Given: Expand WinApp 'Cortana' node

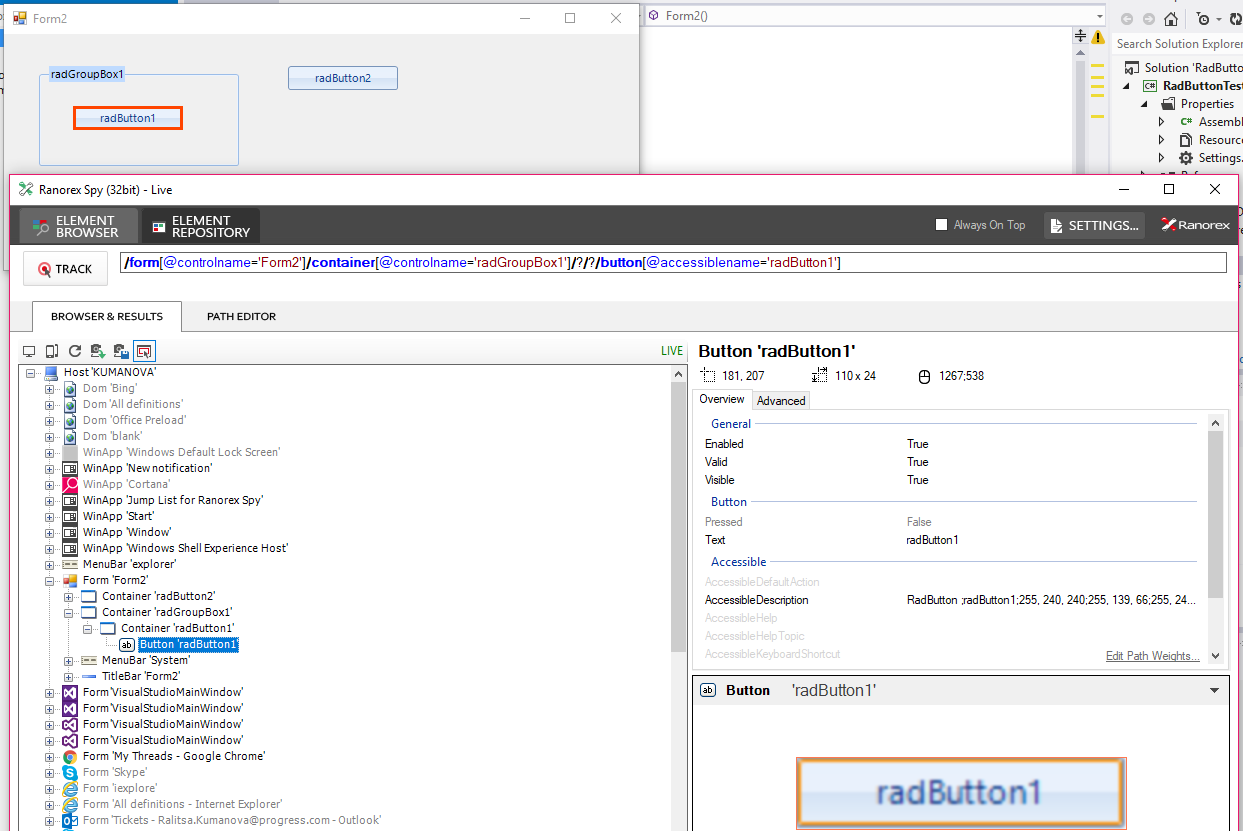Looking at the screenshot, I should point(49,484).
